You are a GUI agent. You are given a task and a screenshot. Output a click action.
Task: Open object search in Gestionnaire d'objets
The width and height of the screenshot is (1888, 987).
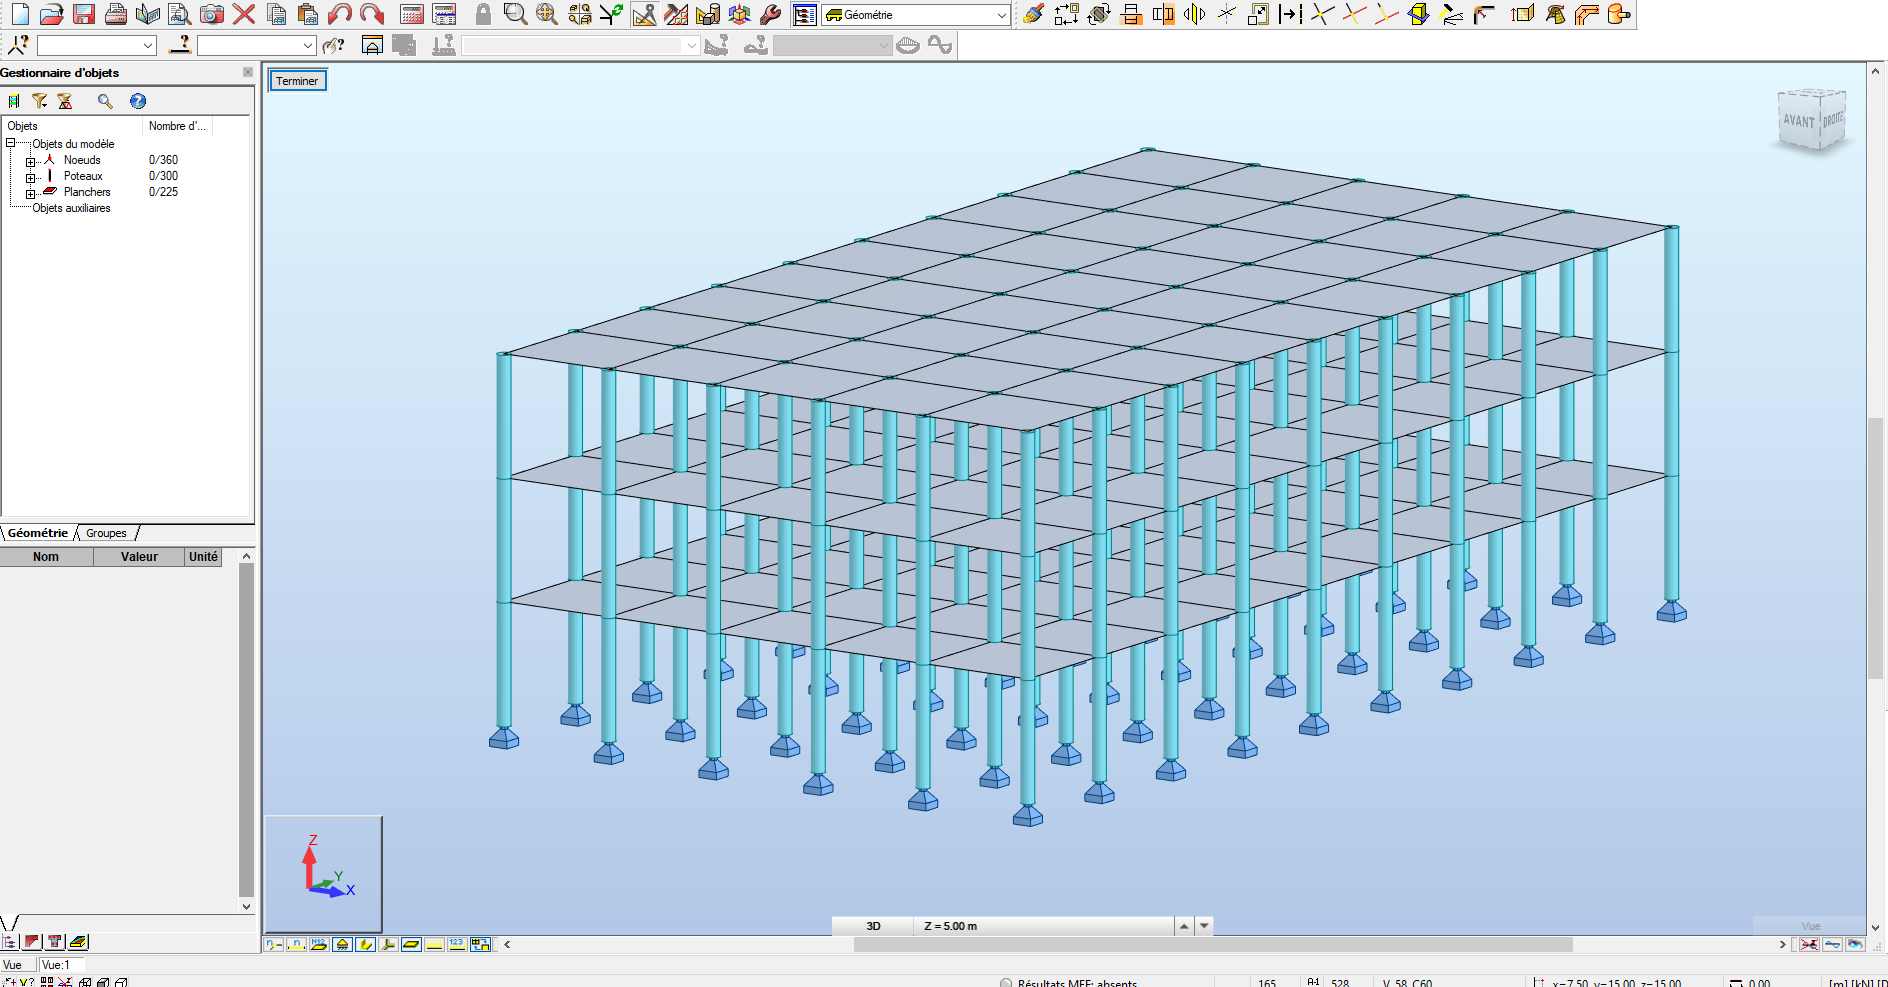click(x=106, y=101)
